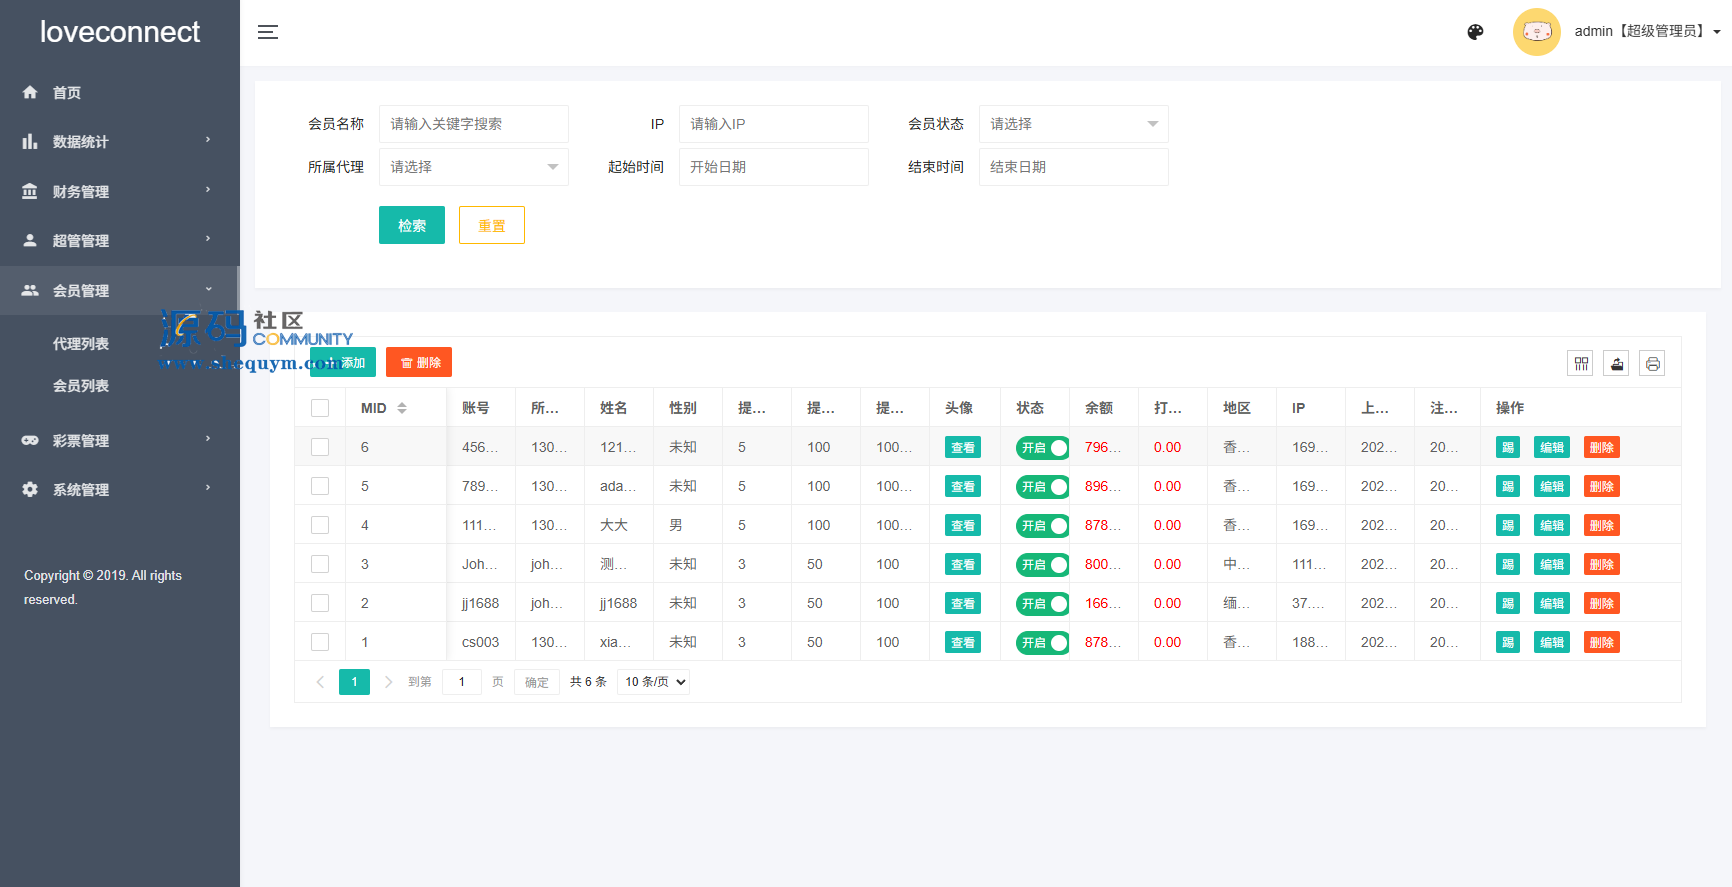Toggle the 开启 status switch for member 6
Image resolution: width=1732 pixels, height=887 pixels.
pos(1042,448)
